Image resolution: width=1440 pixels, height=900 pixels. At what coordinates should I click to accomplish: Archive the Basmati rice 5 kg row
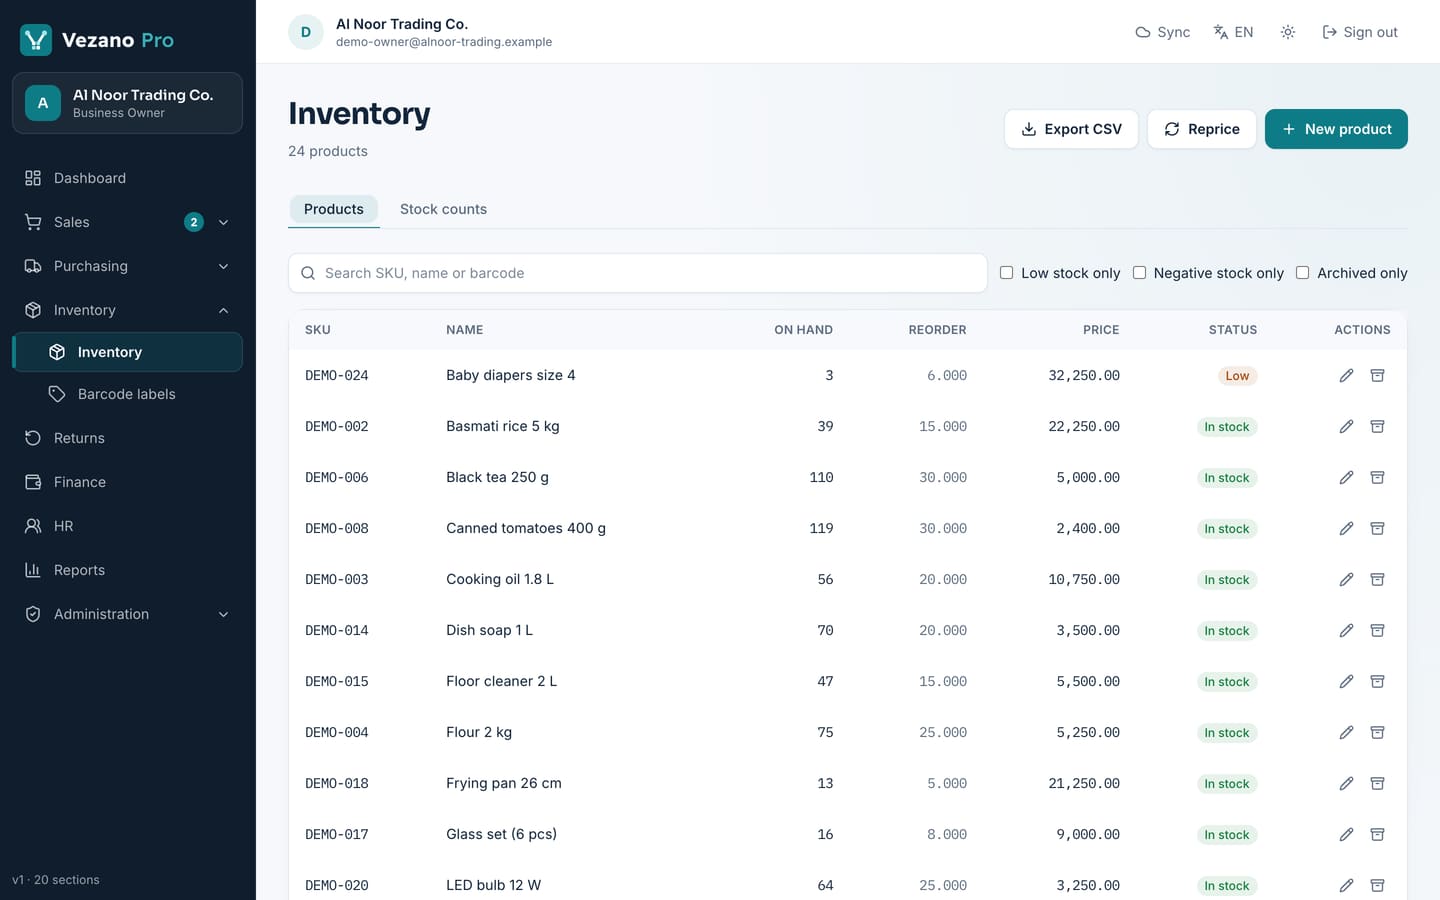(x=1377, y=427)
